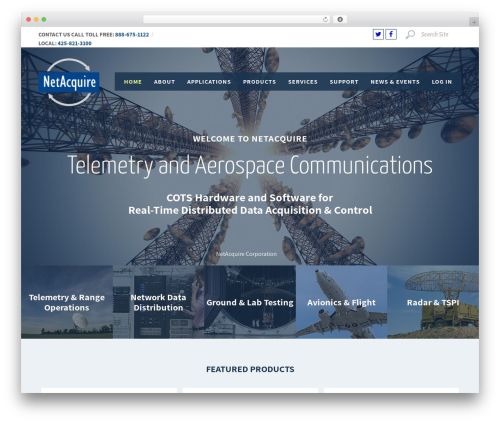The width and height of the screenshot is (500, 423).
Task: Go to the Home menu item
Action: 133,82
